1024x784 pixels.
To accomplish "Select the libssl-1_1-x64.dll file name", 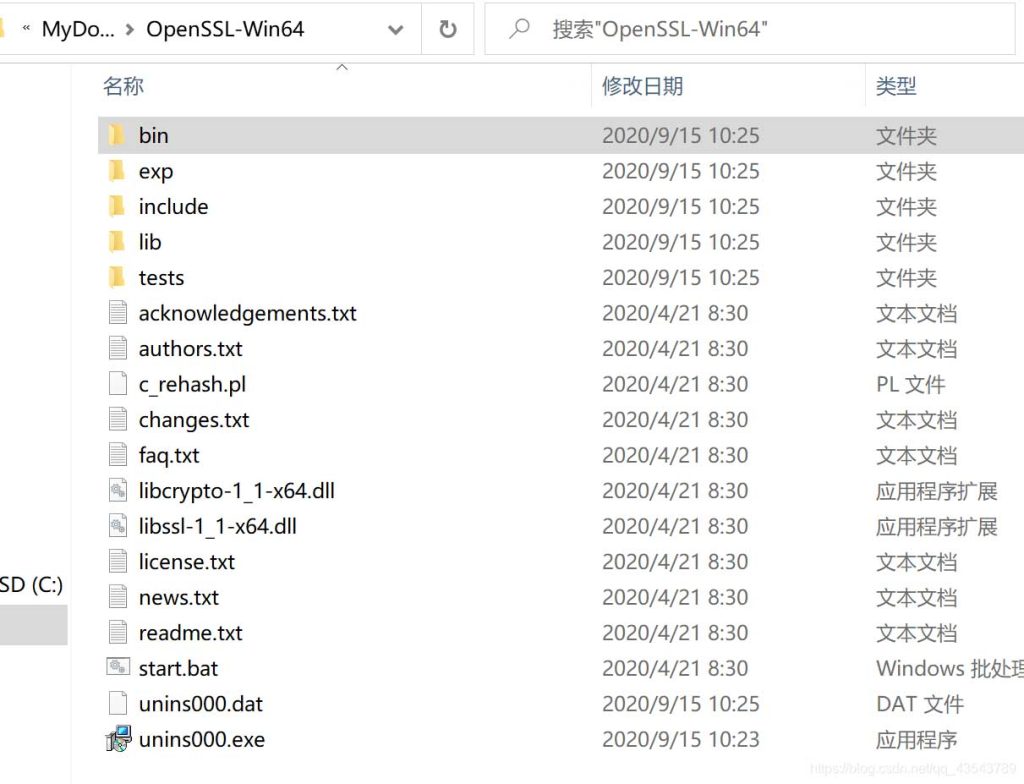I will point(217,526).
